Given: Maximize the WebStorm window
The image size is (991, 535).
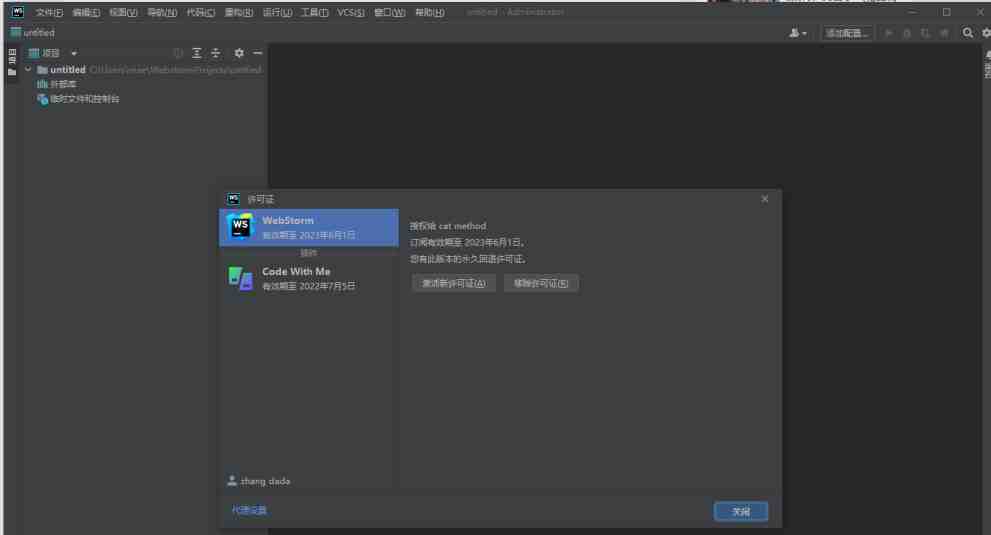Looking at the screenshot, I should [946, 12].
